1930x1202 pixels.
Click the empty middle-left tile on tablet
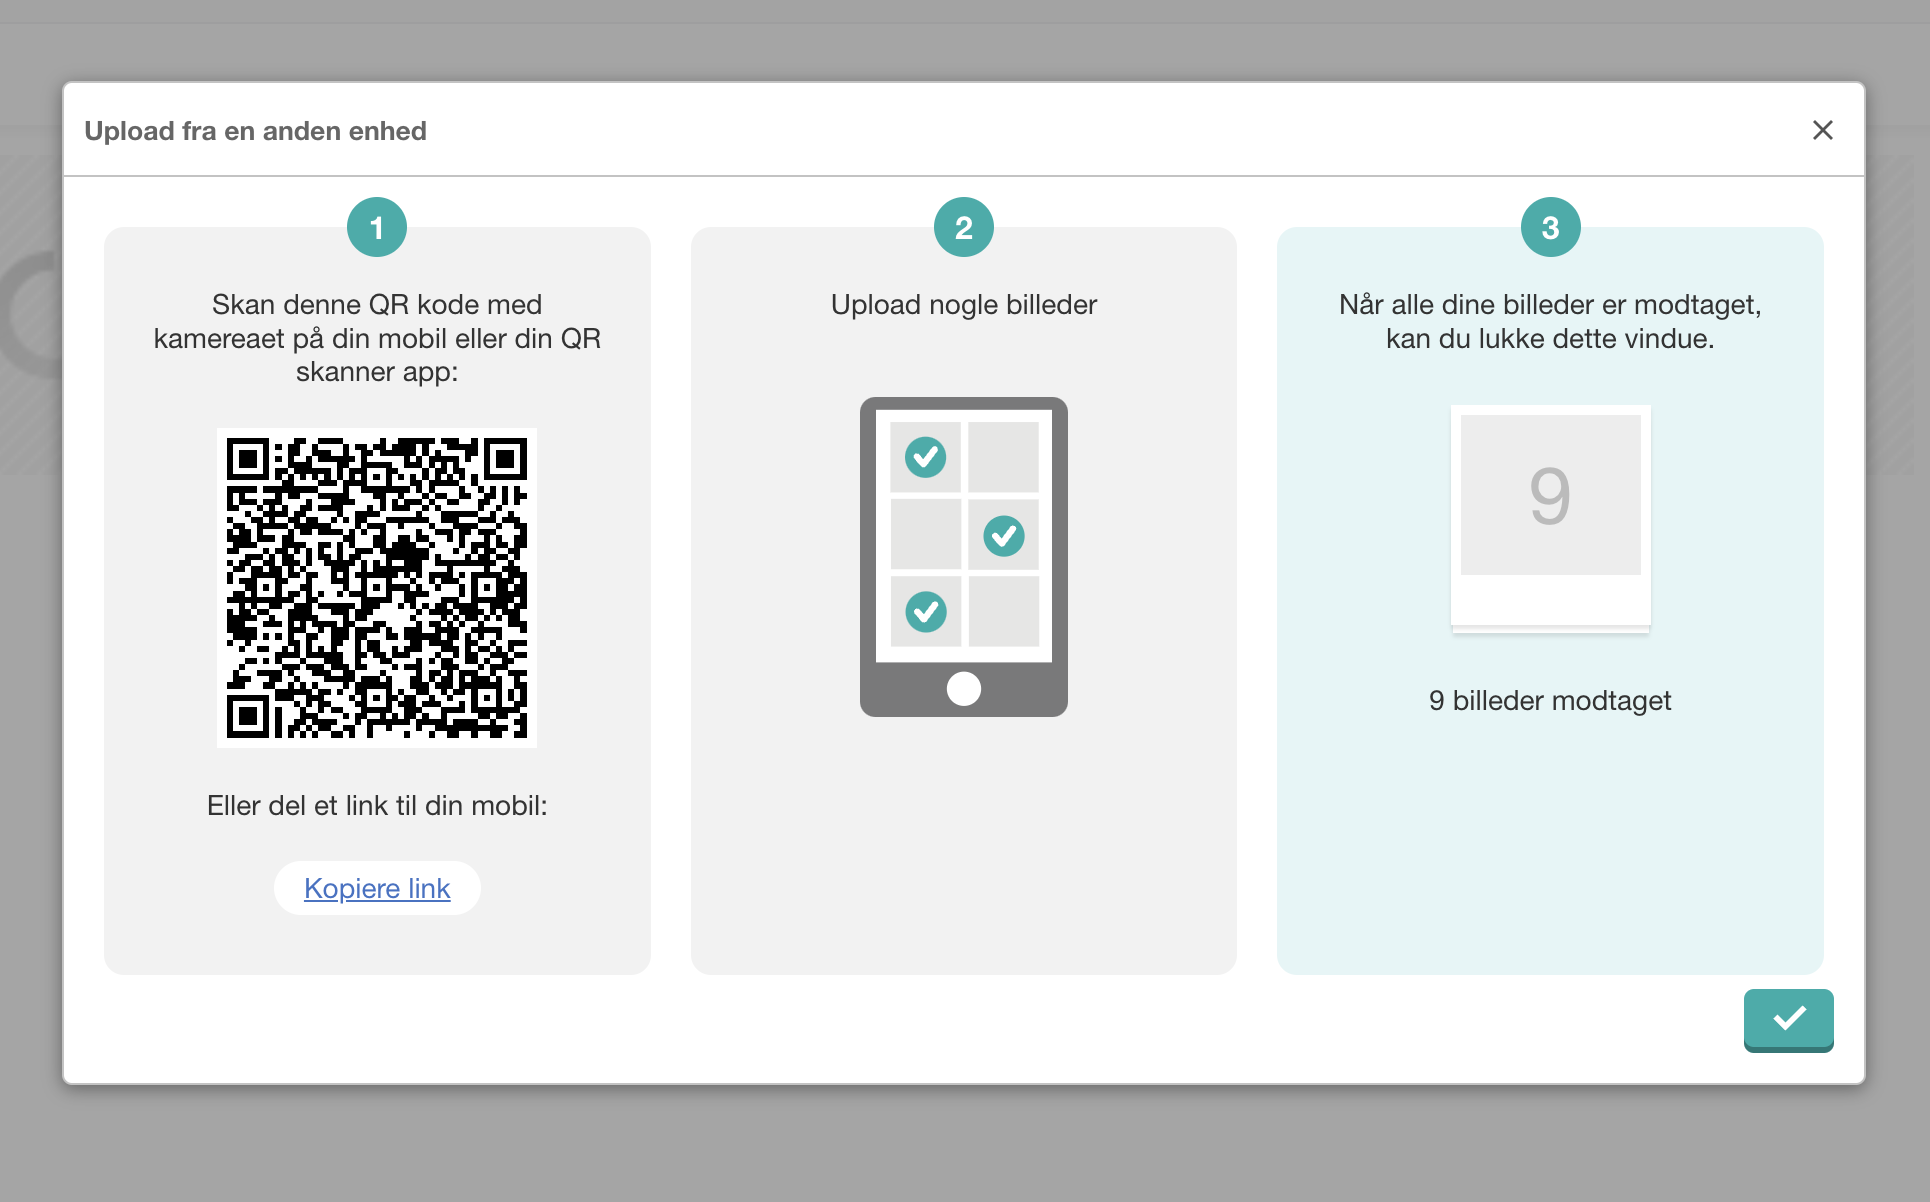point(925,535)
